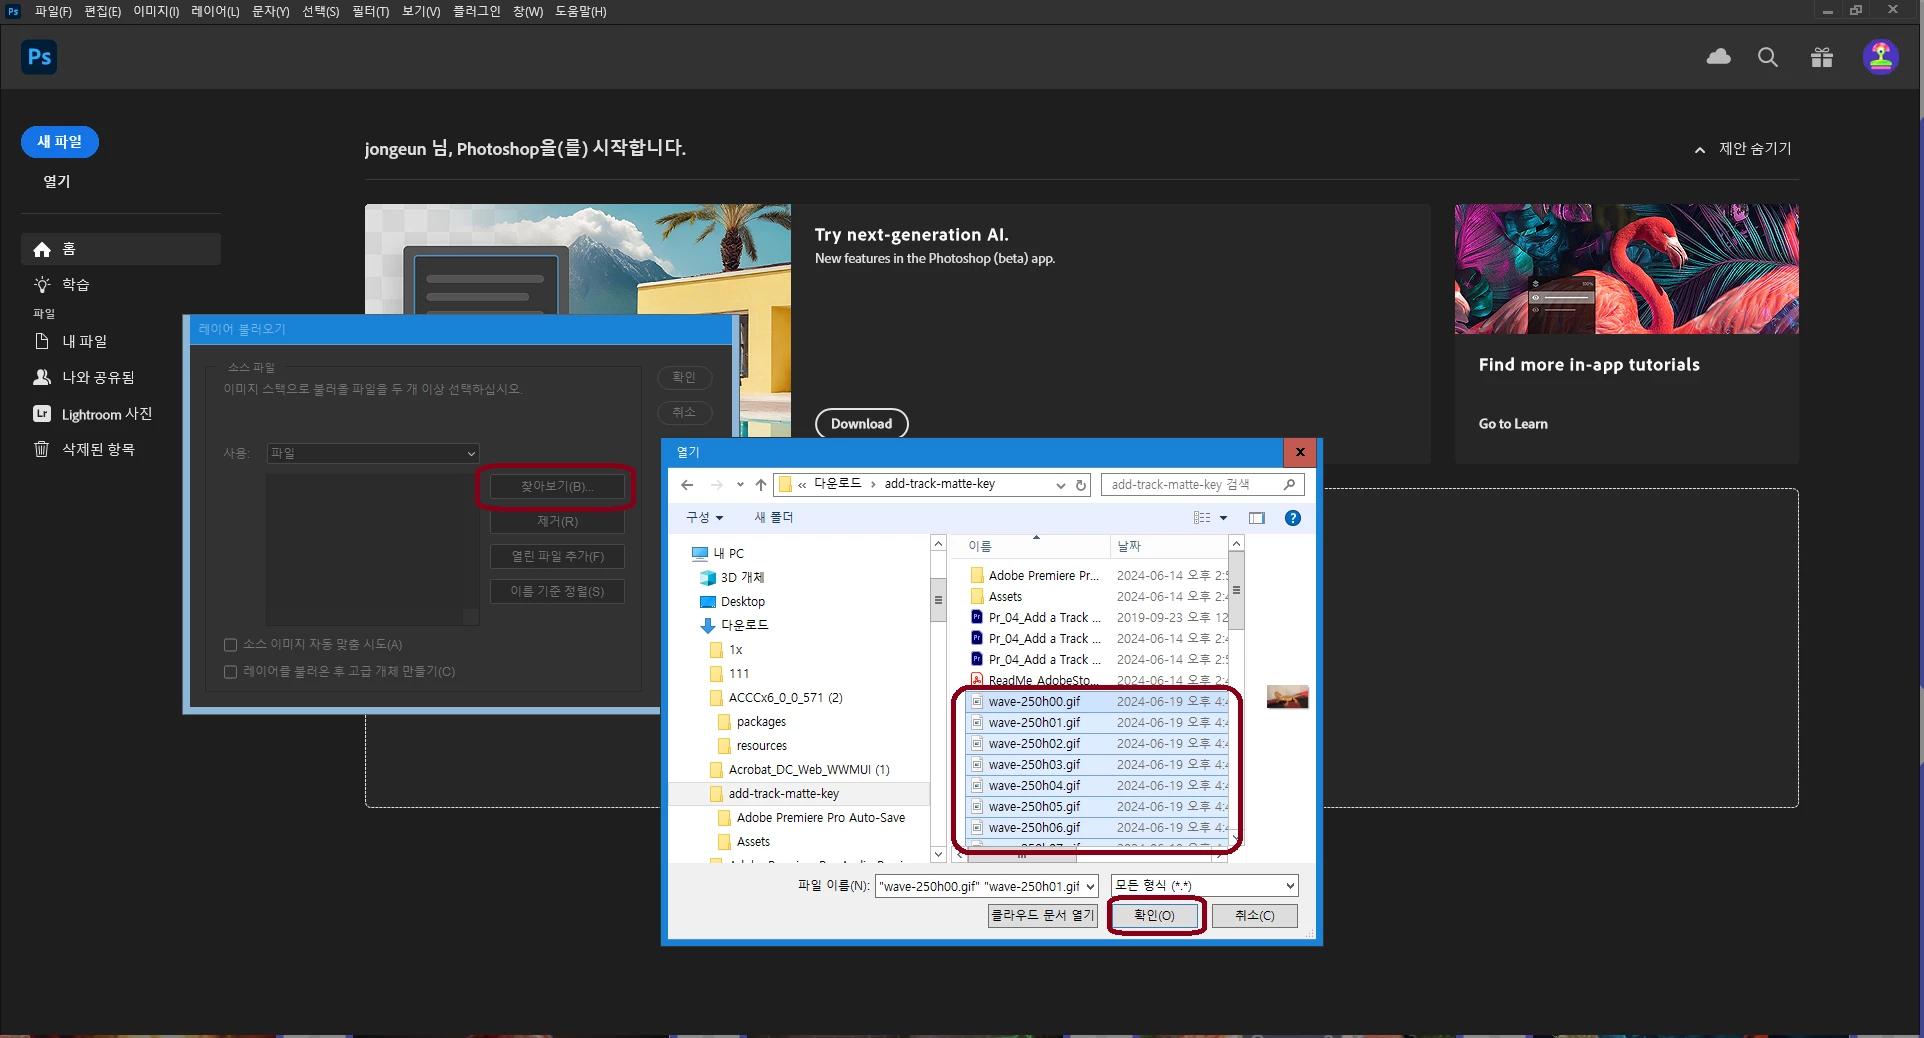Viewport: 1924px width, 1038px height.
Task: Expand the view options dropdown arrow
Action: 1223,518
